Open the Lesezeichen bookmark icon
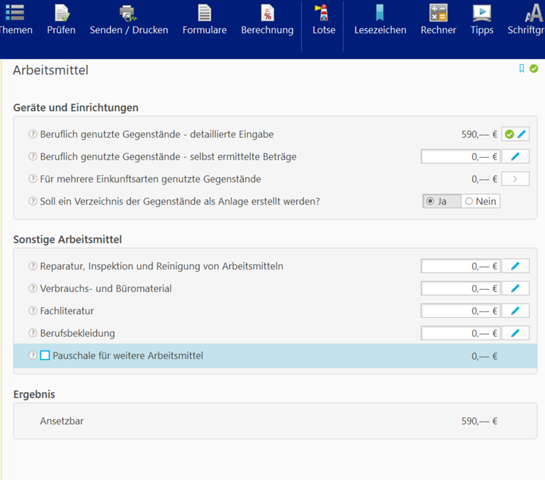 [x=380, y=13]
